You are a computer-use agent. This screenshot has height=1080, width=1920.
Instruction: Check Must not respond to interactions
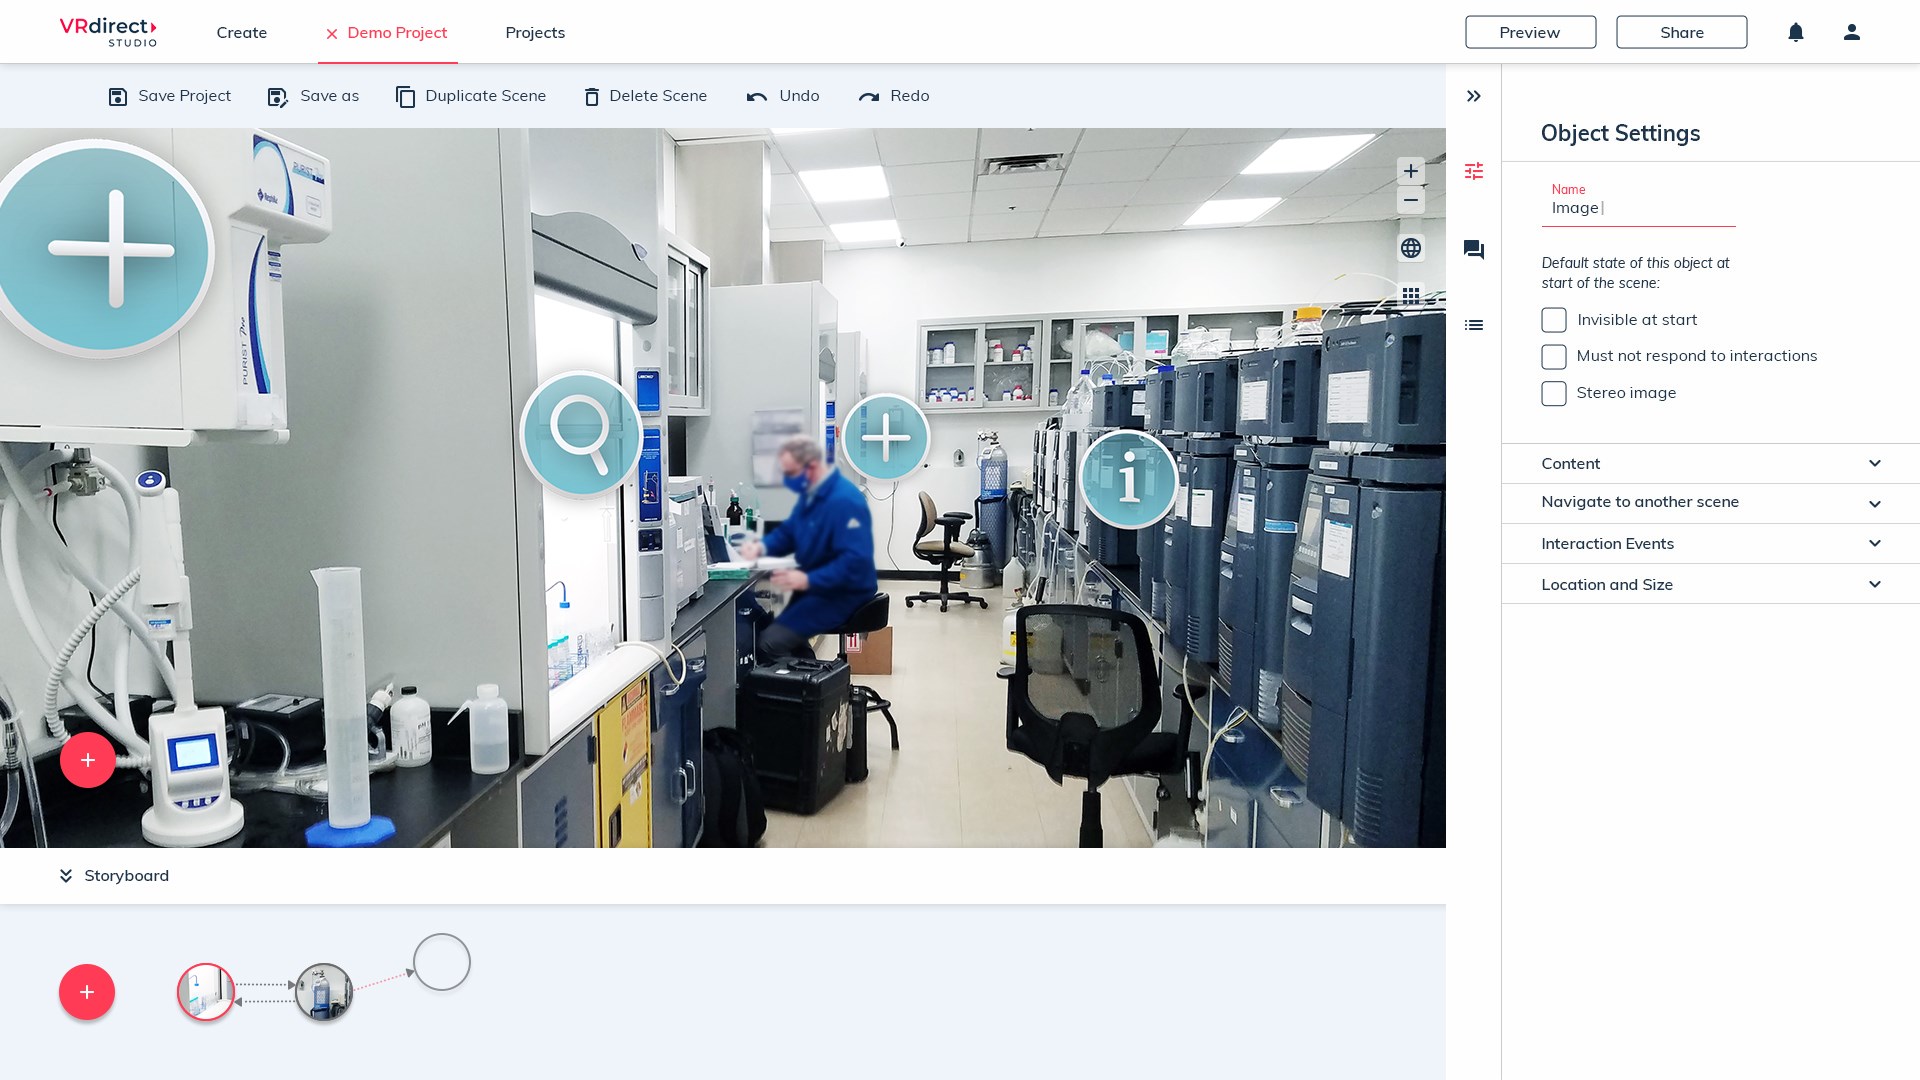pyautogui.click(x=1553, y=357)
